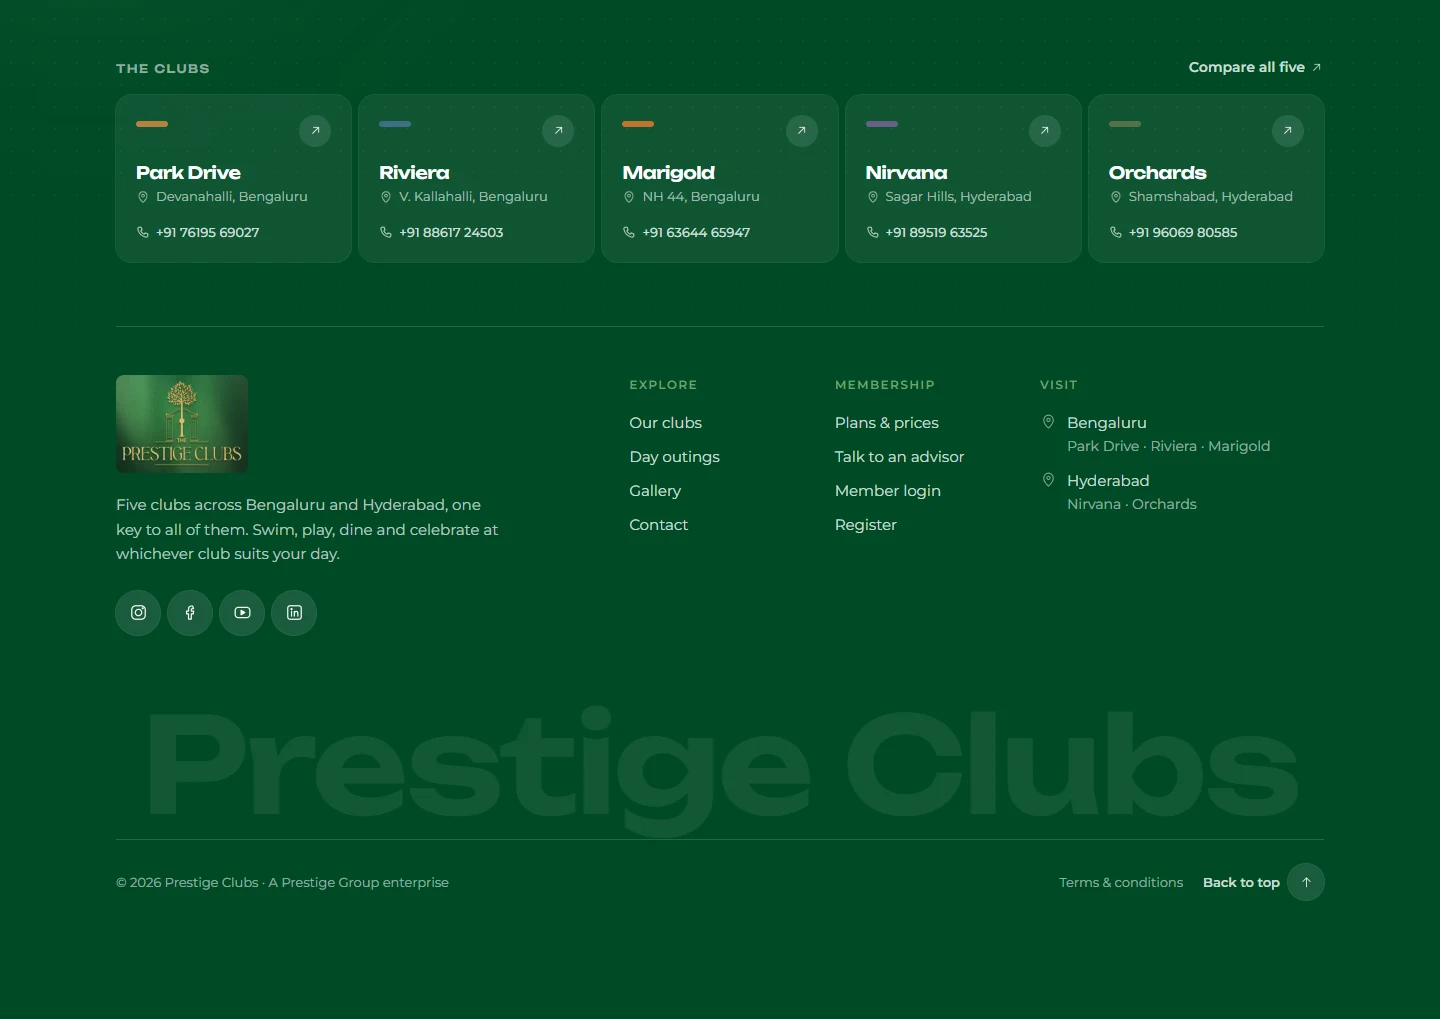Call Park Drive number +91 76195 69027
The height and width of the screenshot is (1019, 1440).
click(208, 232)
